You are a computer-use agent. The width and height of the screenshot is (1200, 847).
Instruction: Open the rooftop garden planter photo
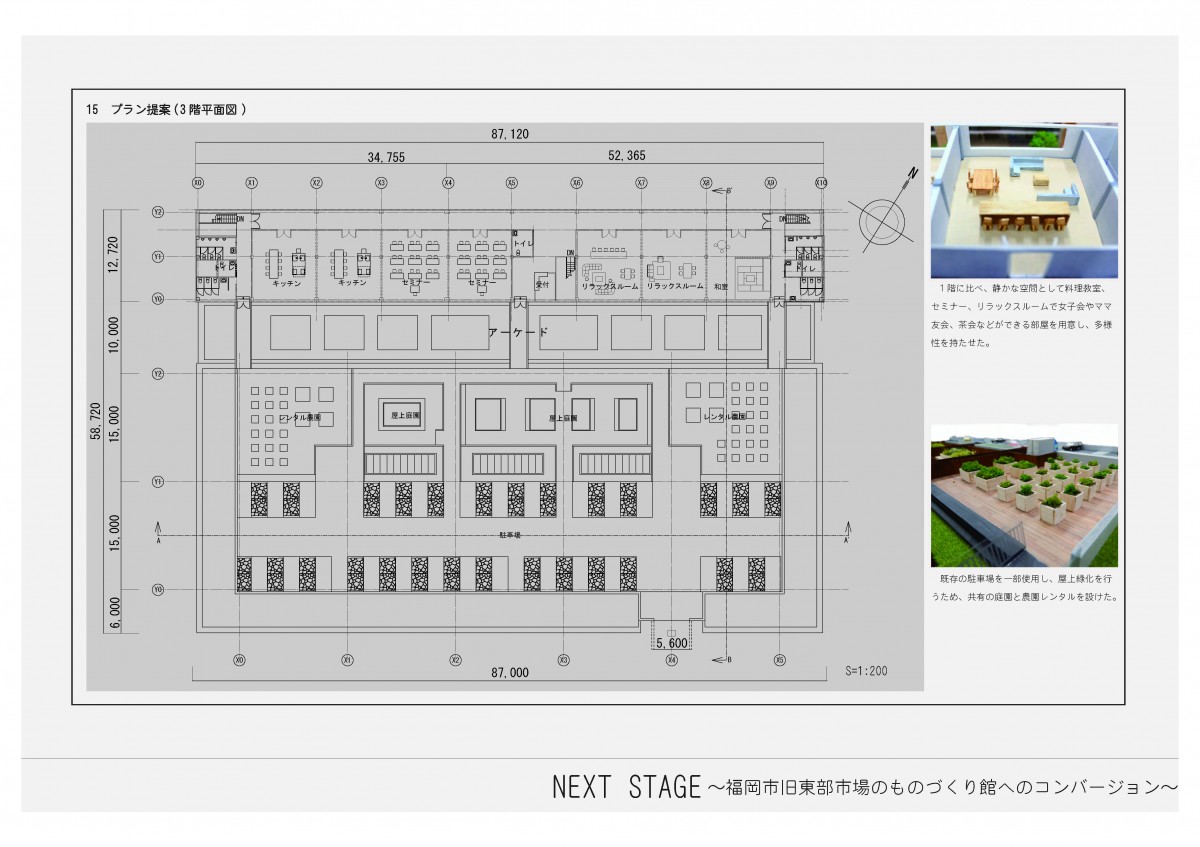coord(1024,496)
